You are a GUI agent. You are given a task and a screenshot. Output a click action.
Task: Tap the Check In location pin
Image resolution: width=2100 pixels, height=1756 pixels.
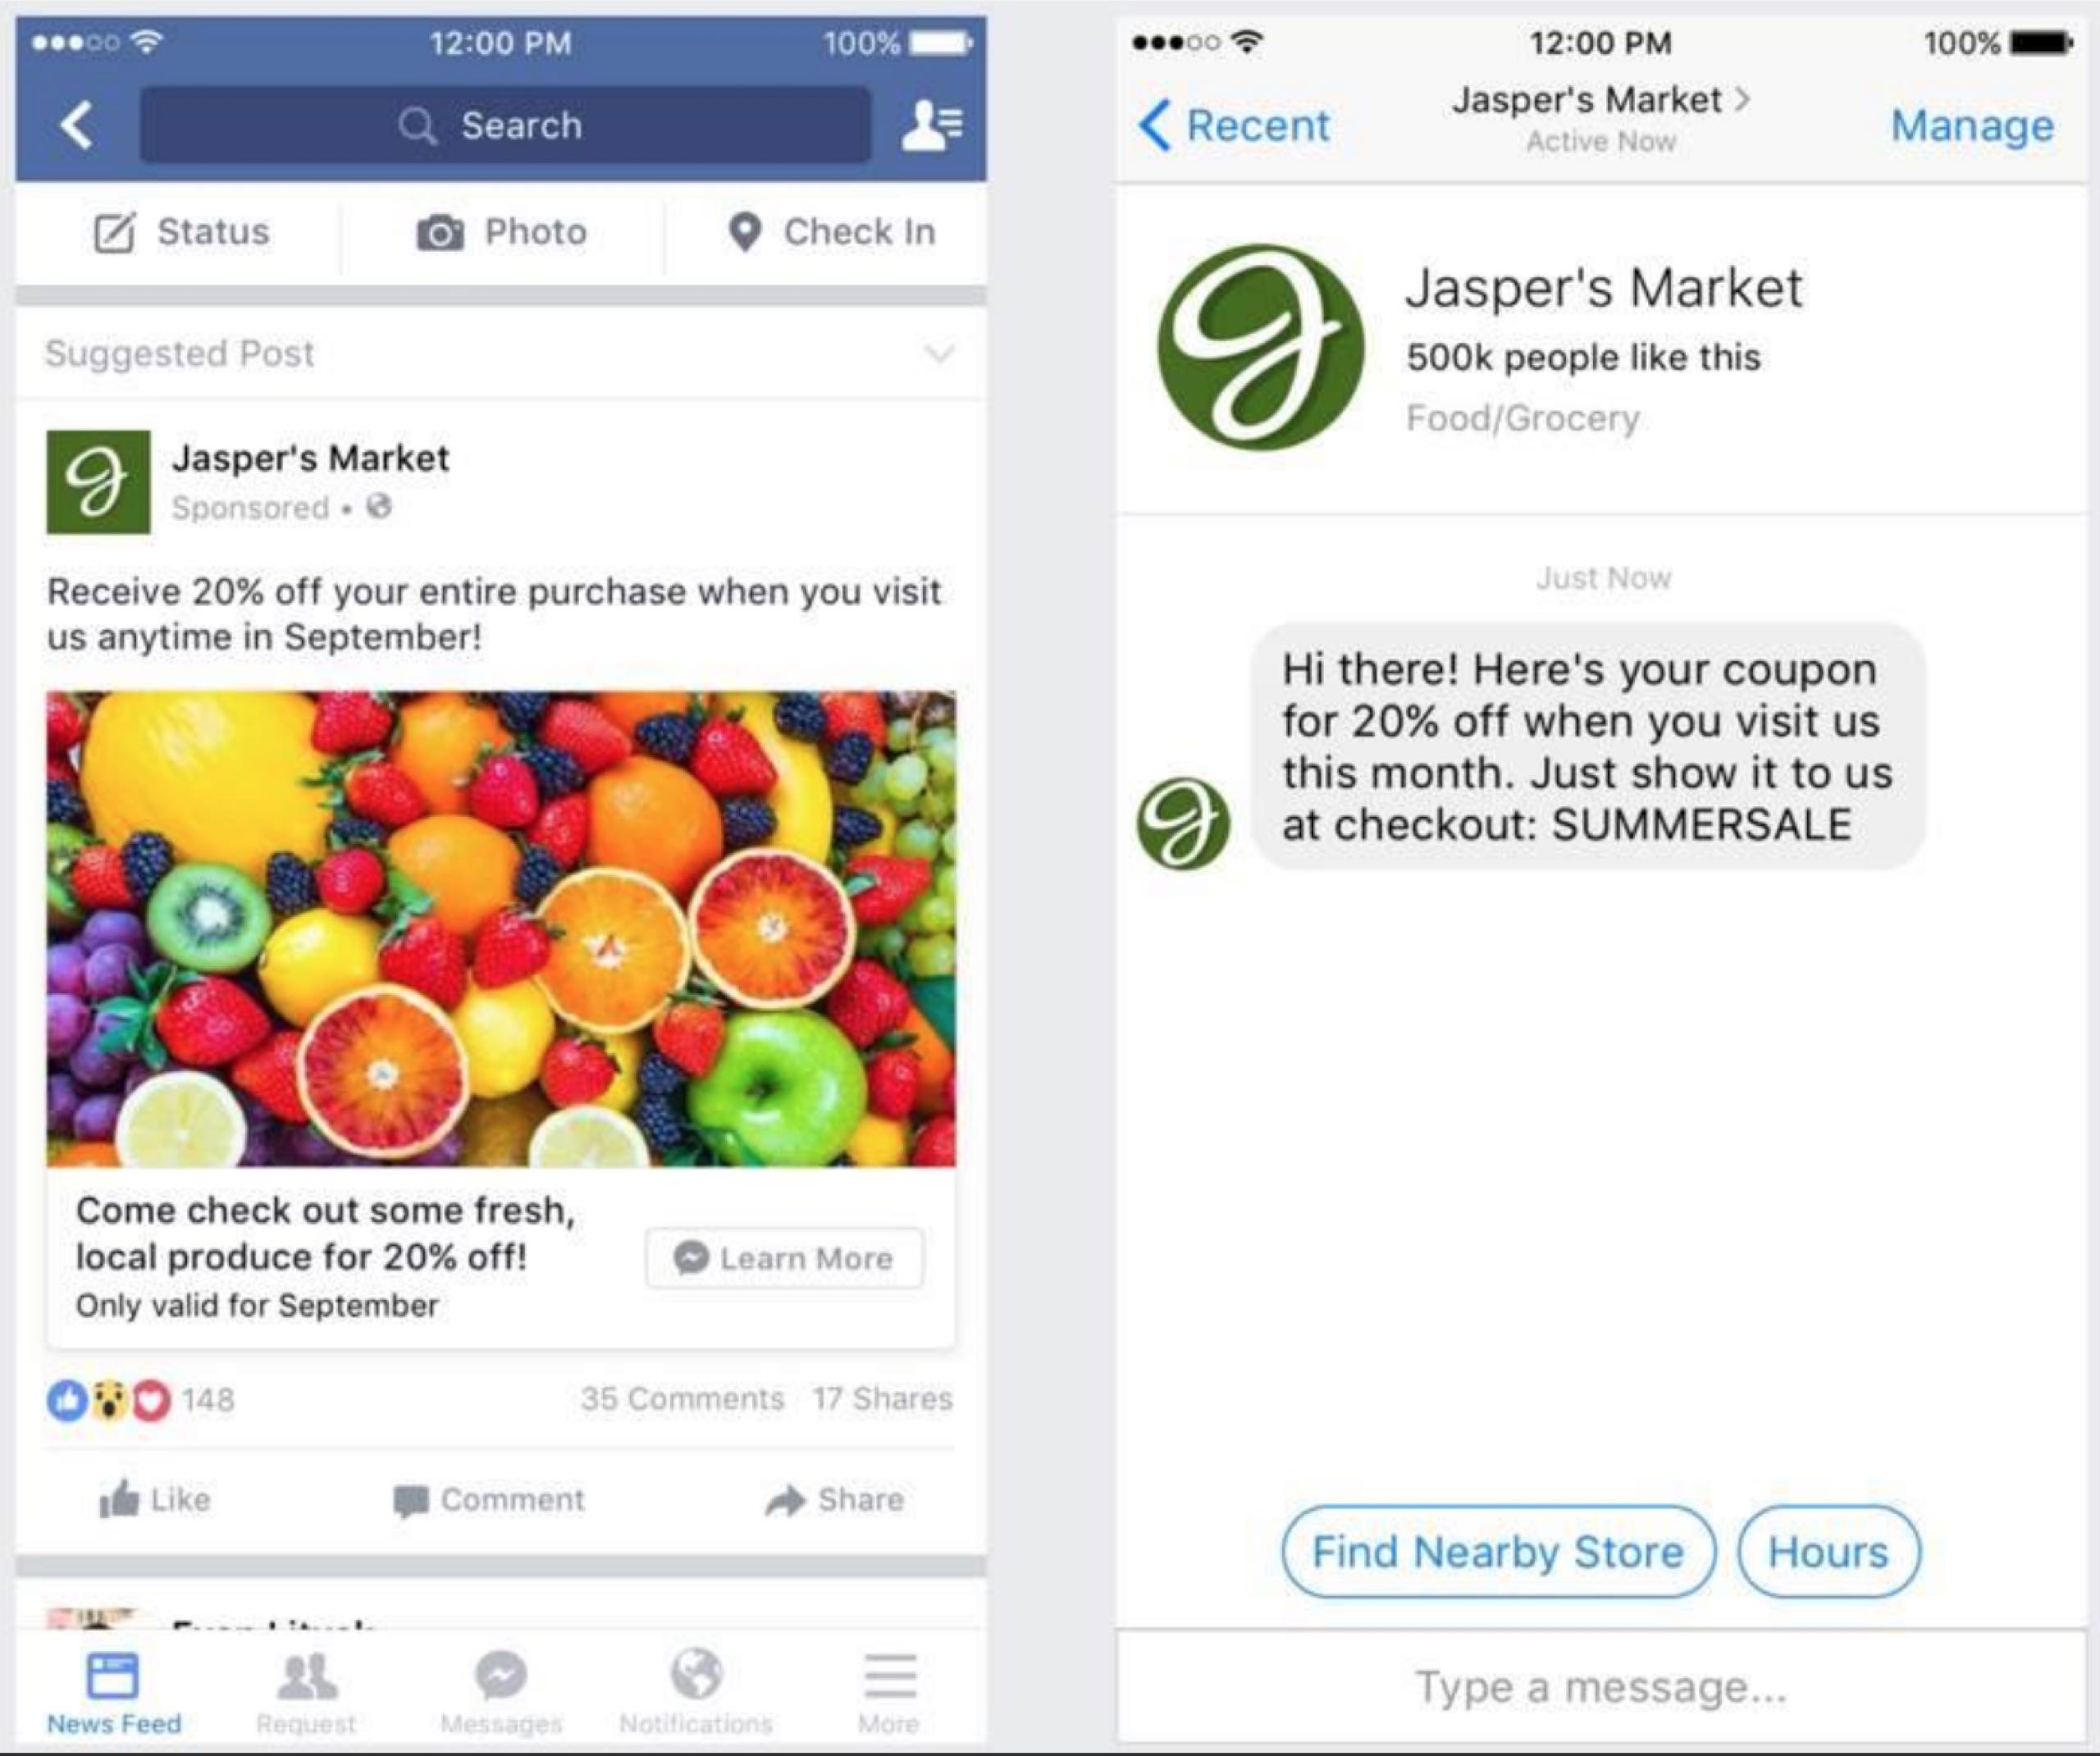pos(745,232)
